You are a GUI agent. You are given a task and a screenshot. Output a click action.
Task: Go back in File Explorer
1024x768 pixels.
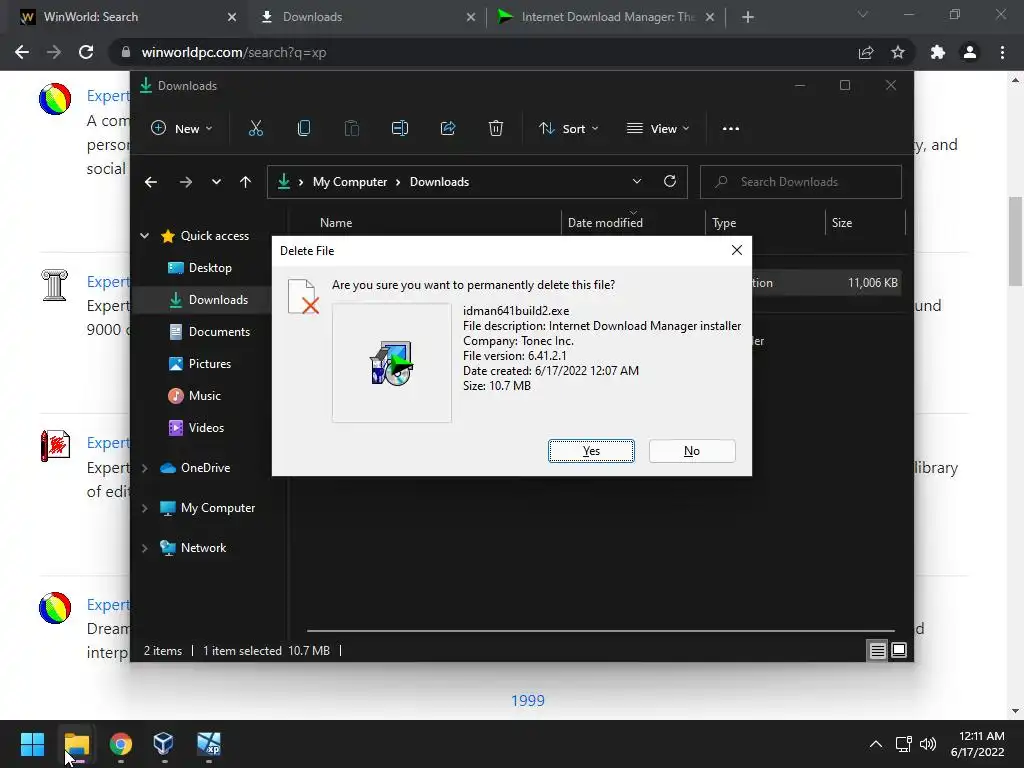pyautogui.click(x=151, y=182)
